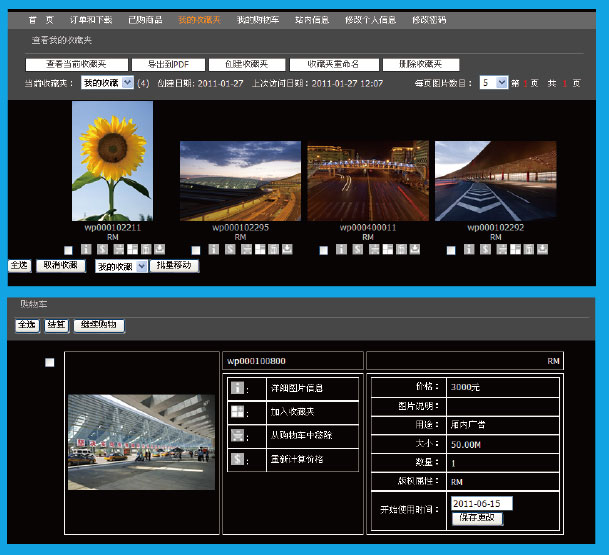
Task: Click the detailed image info icon in cart
Action: tap(238, 388)
